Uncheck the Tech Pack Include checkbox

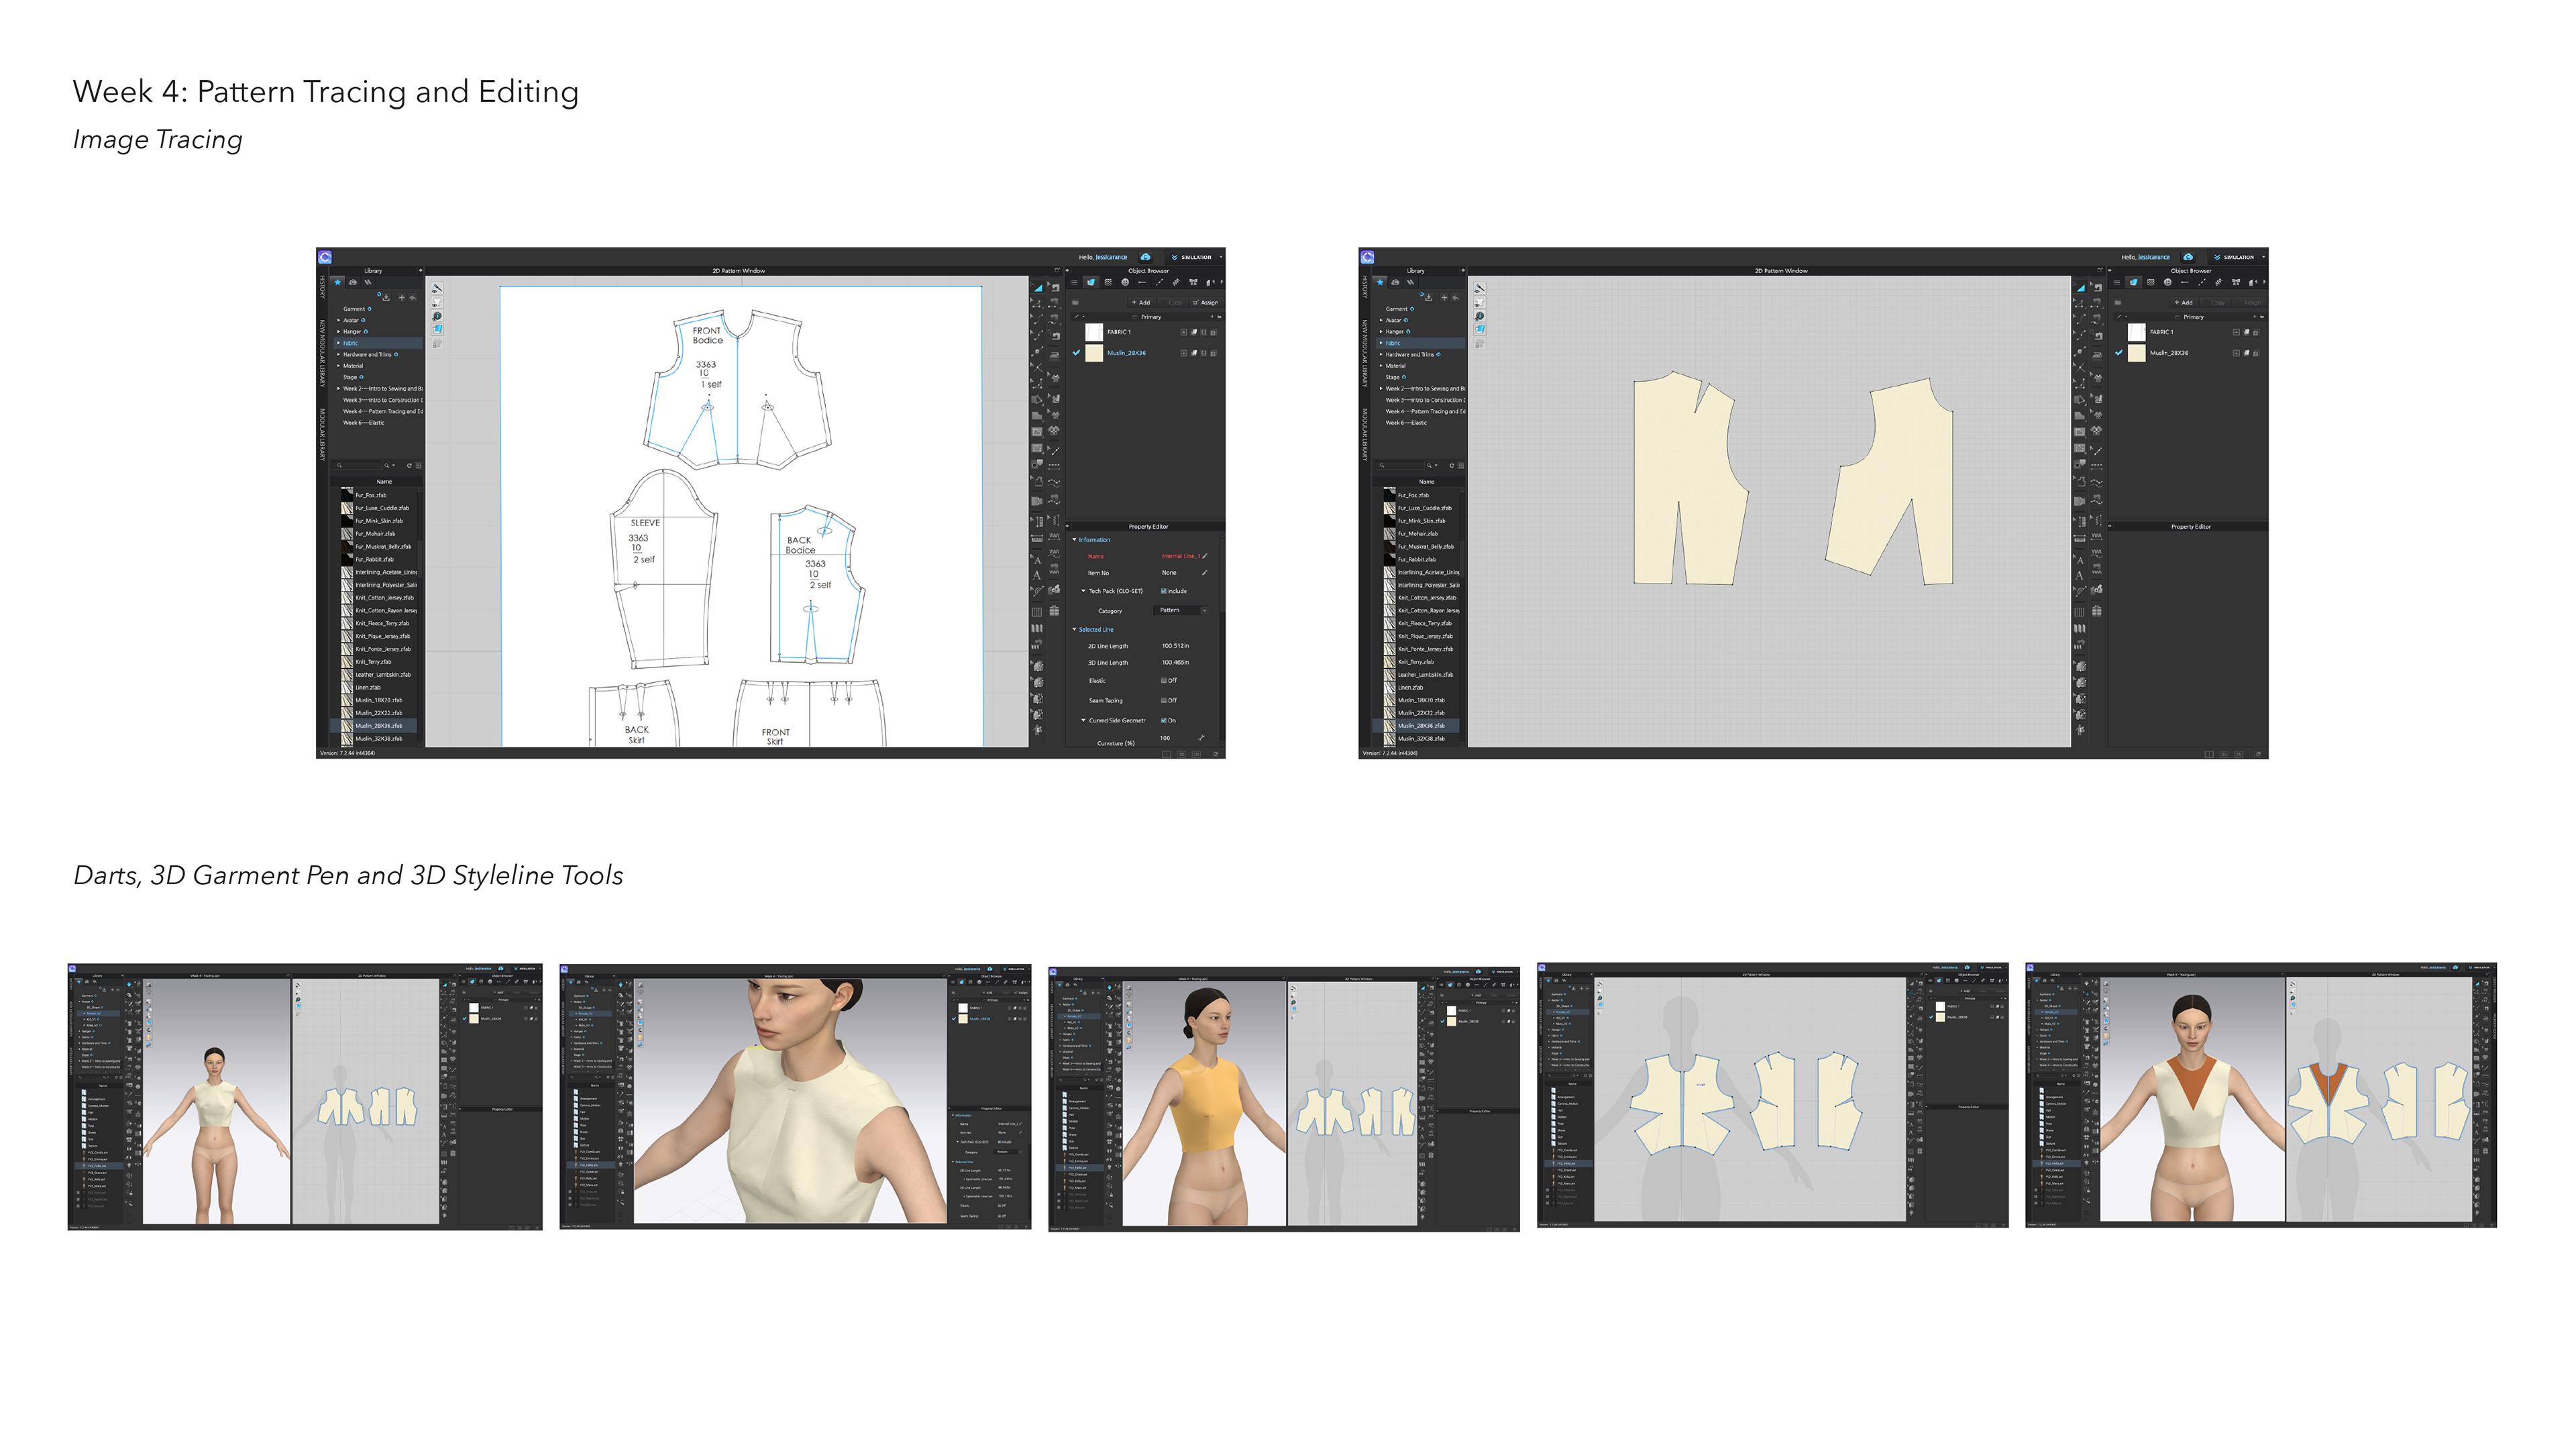click(1163, 591)
